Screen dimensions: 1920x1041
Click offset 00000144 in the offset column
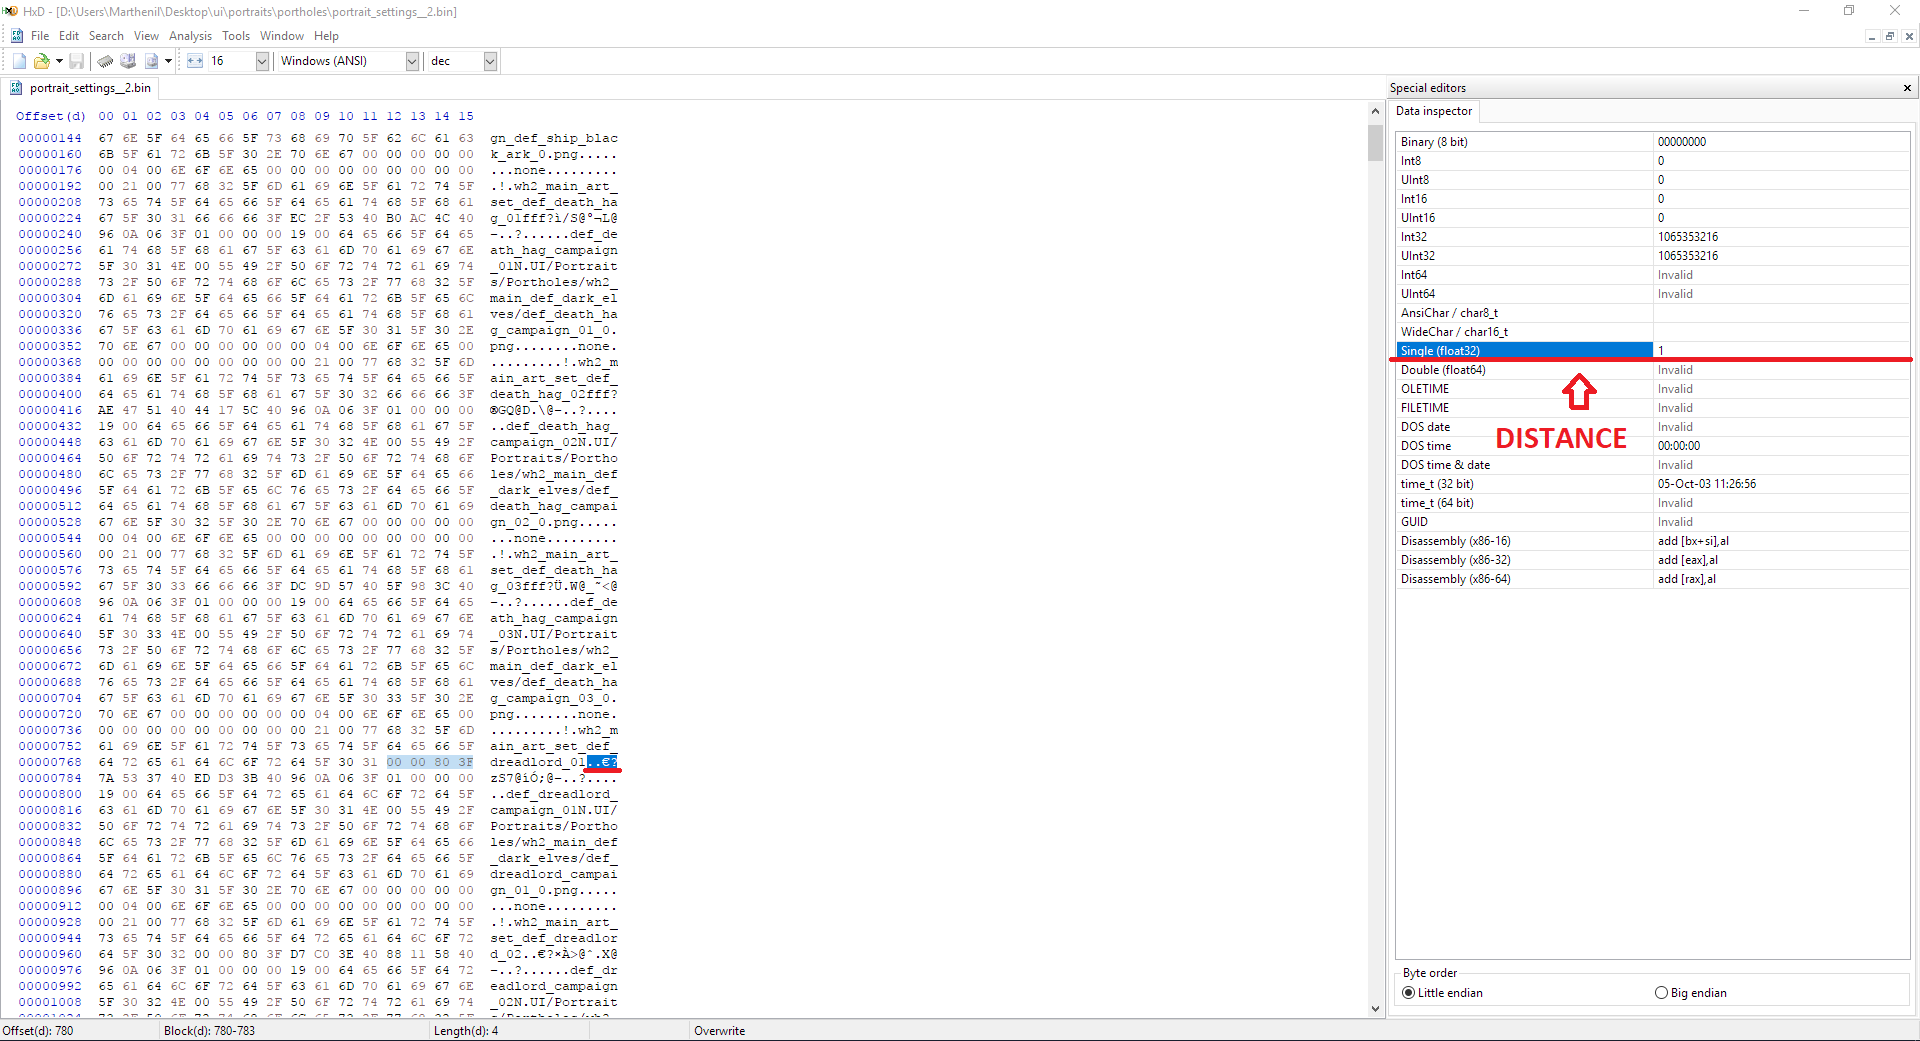[50, 138]
